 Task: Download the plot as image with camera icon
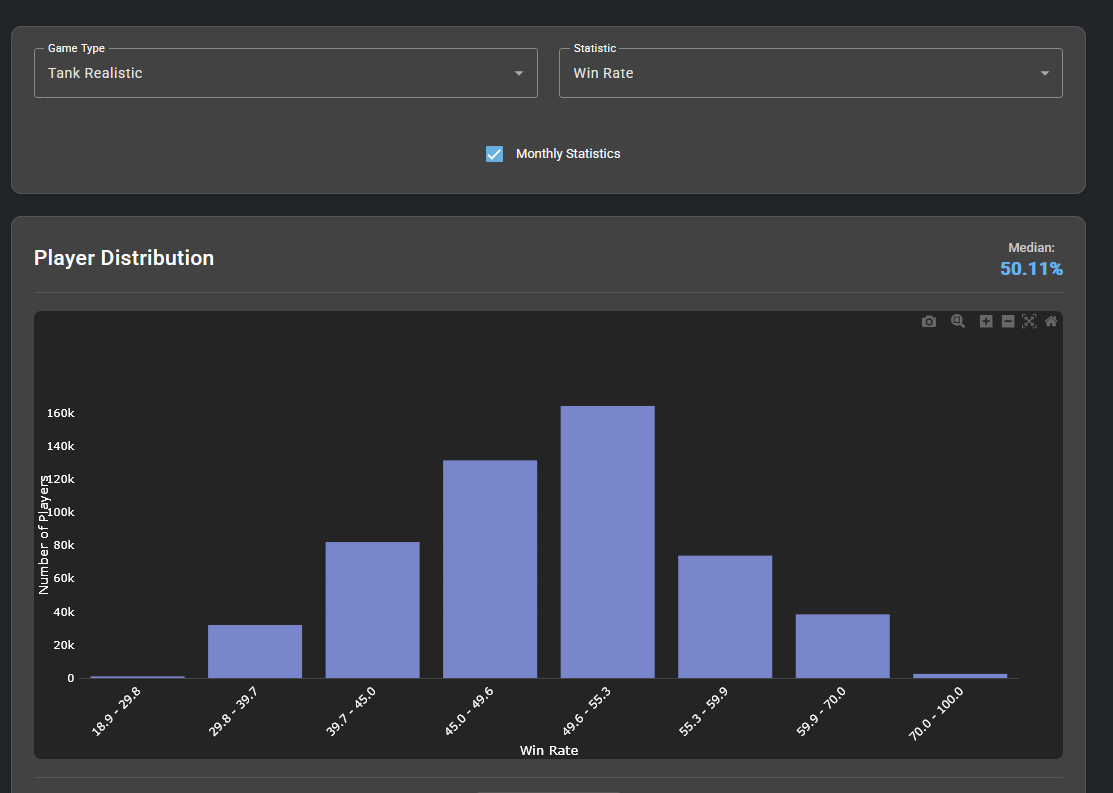click(x=929, y=321)
